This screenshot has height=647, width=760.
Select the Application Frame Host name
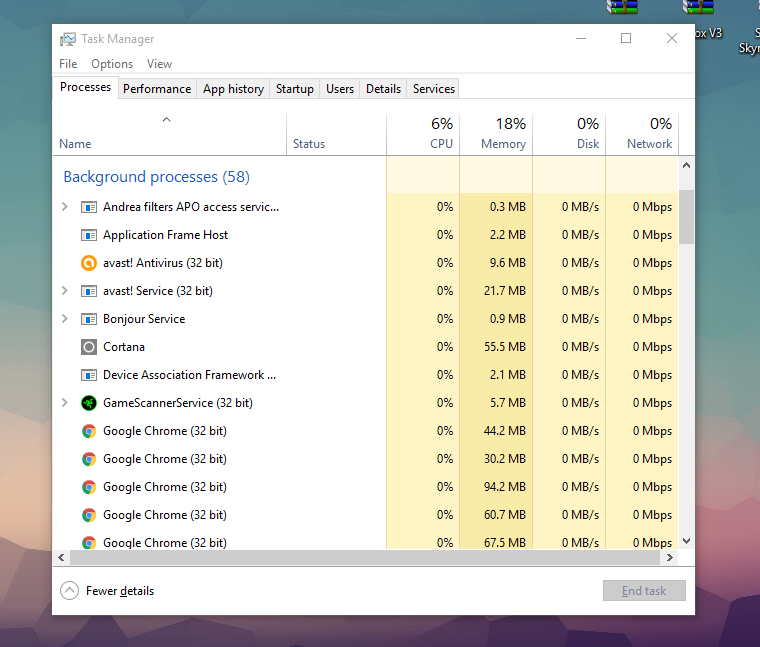point(165,235)
